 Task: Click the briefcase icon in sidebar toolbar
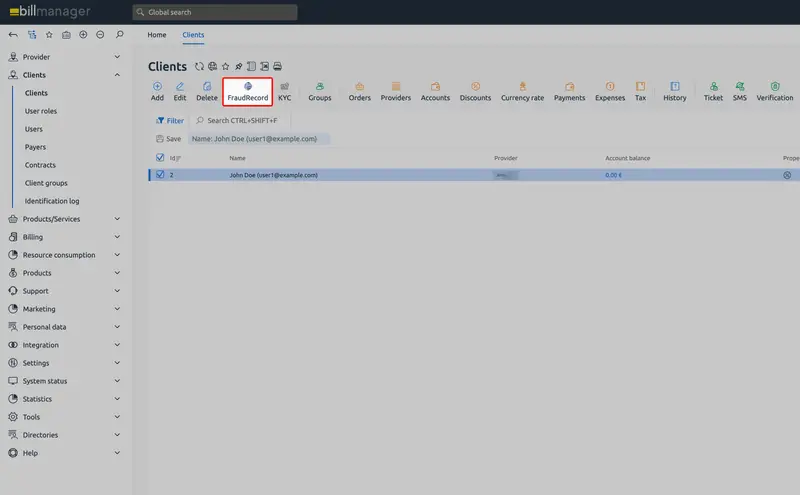pos(66,35)
